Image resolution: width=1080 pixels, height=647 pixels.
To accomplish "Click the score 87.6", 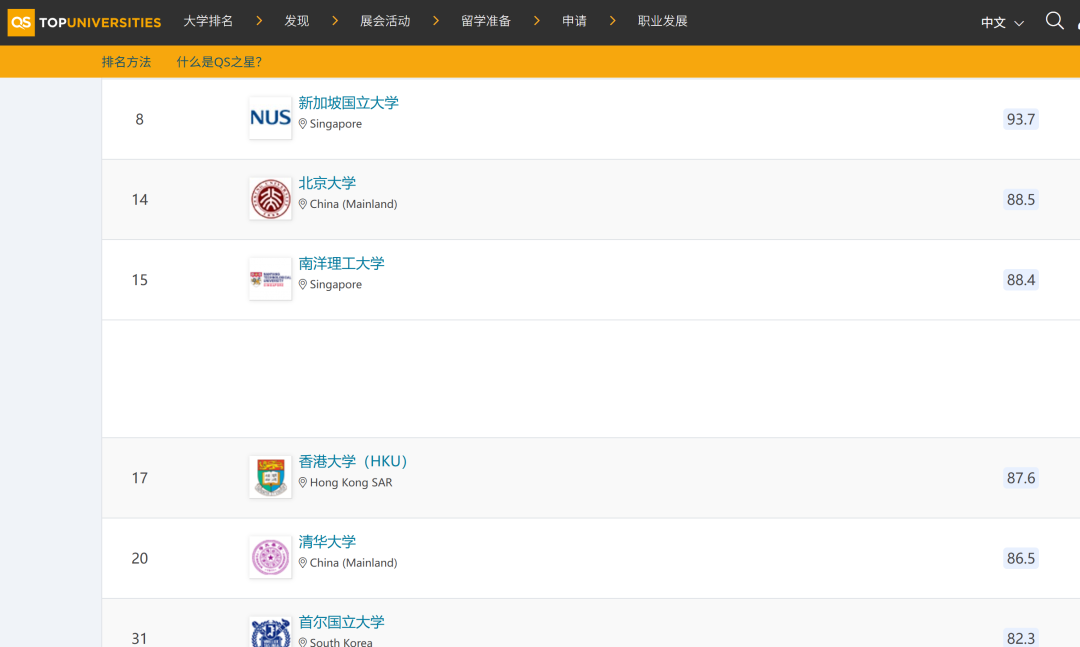I will [x=1021, y=478].
